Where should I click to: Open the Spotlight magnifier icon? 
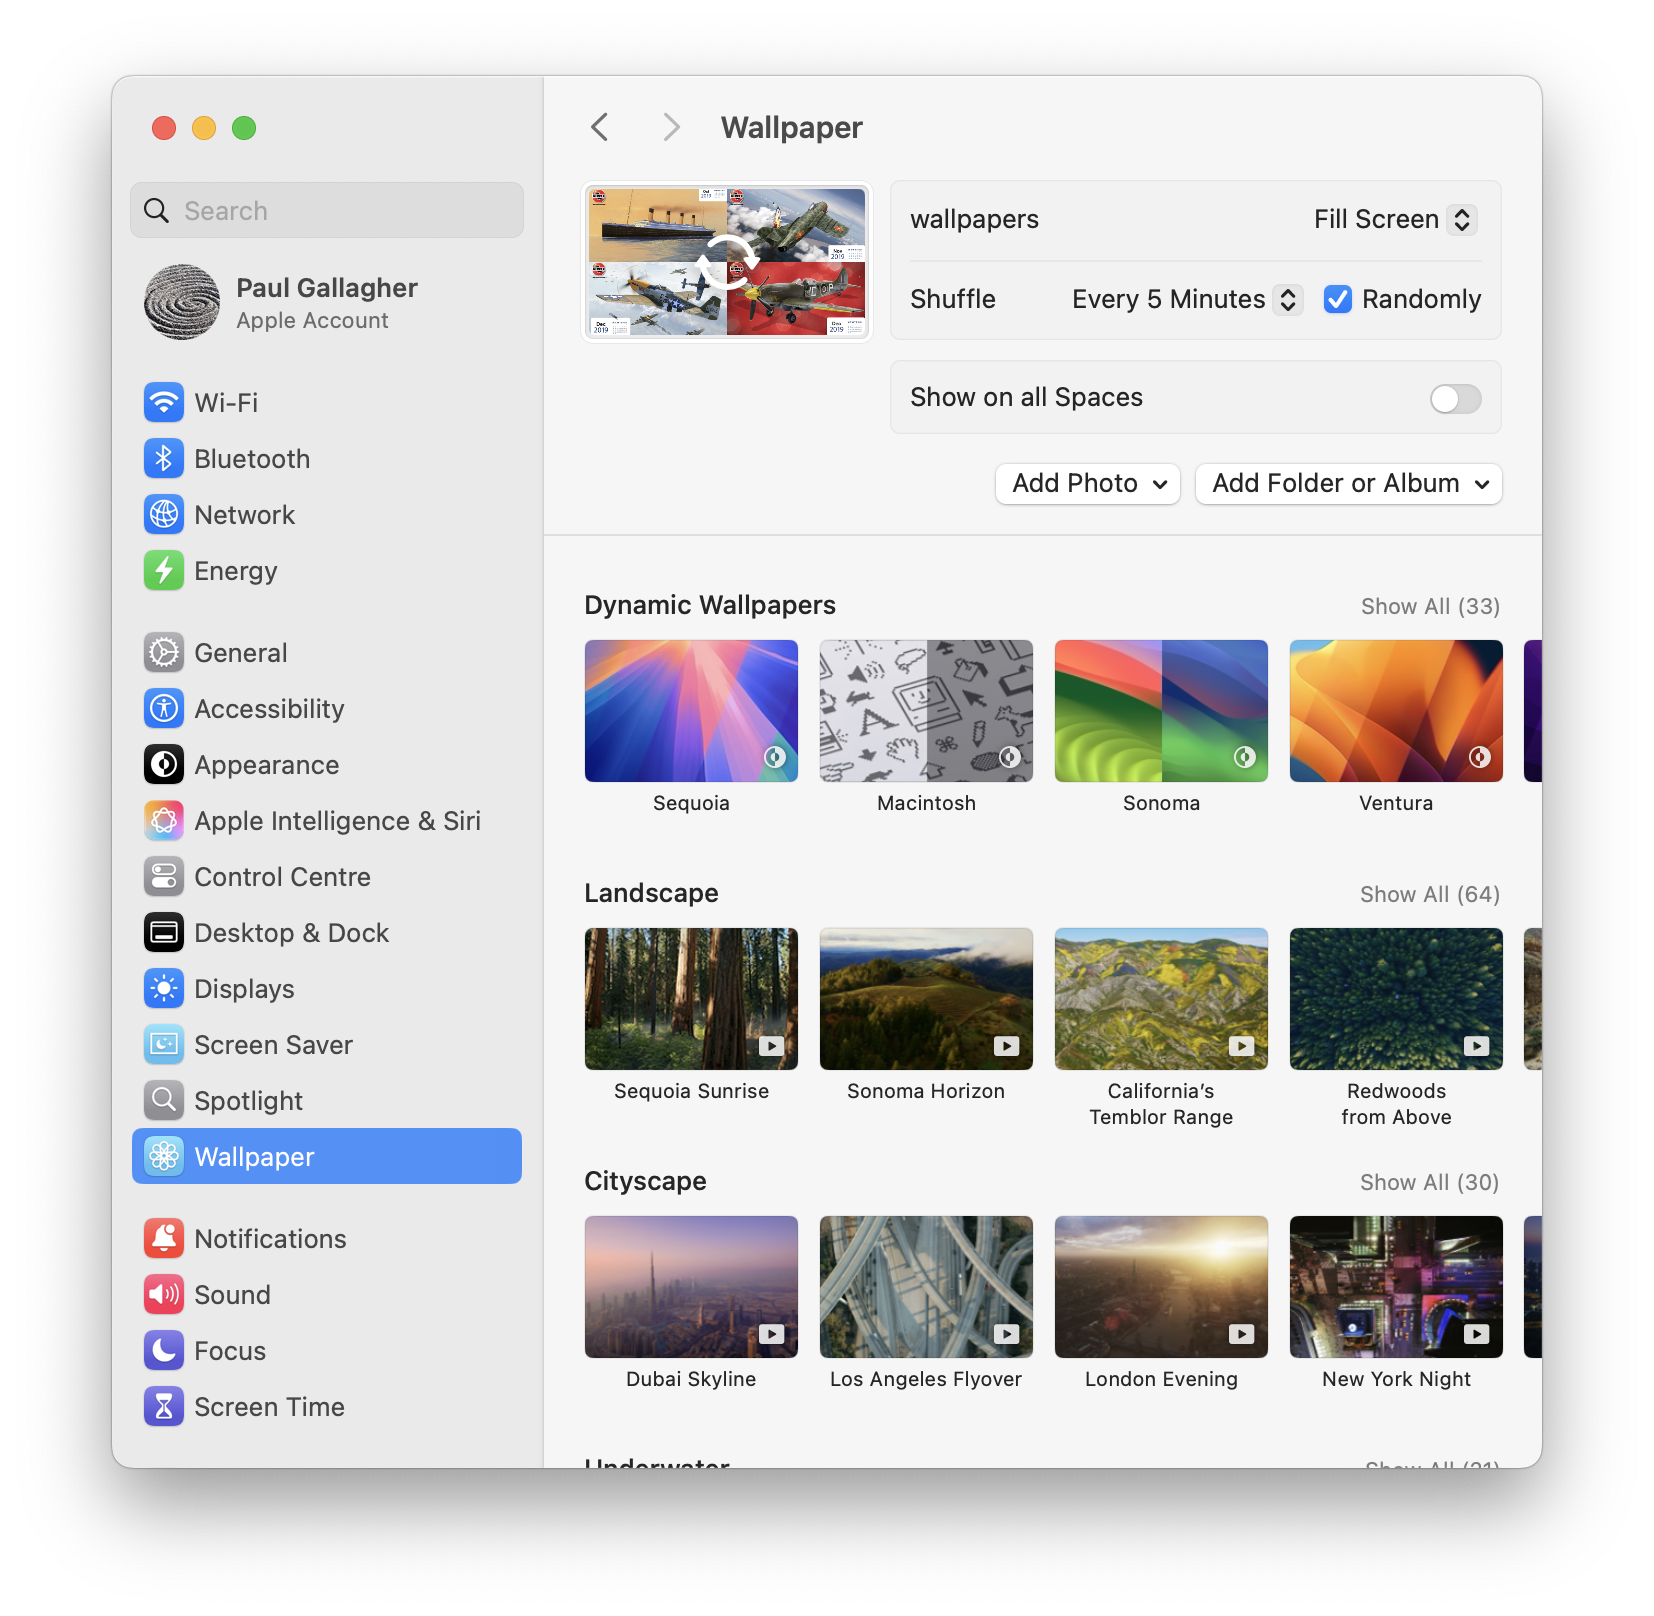164,1100
